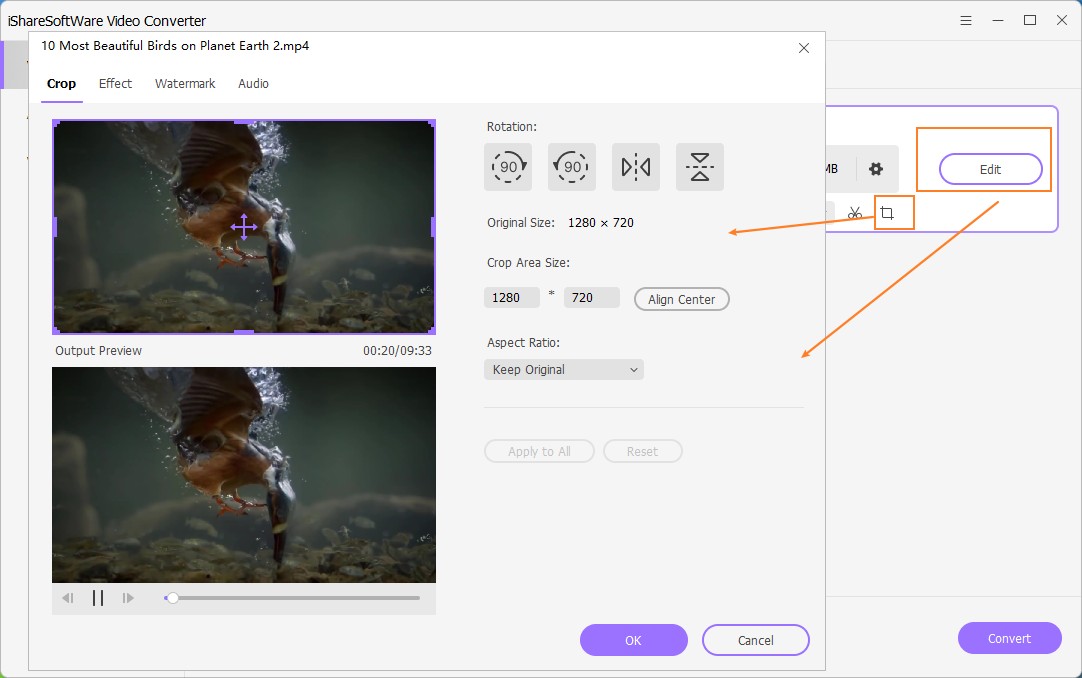Click the preview playback progress slider
Viewport: 1082px width, 678px height.
point(292,598)
